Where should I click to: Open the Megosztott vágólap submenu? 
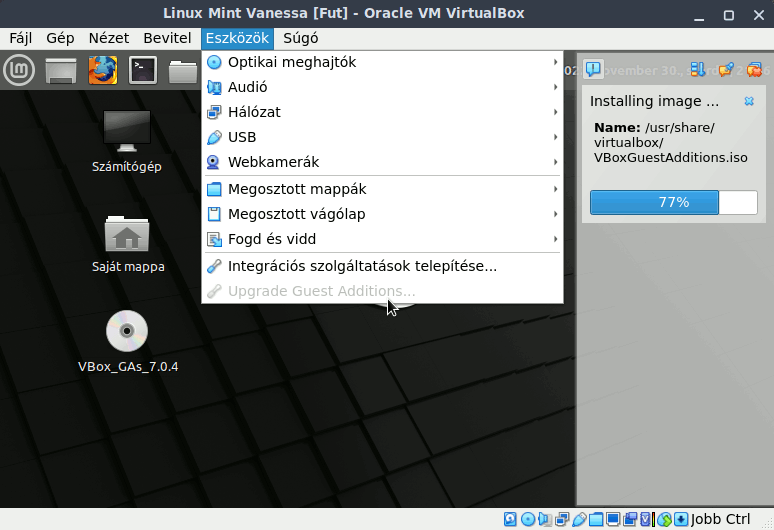point(383,214)
